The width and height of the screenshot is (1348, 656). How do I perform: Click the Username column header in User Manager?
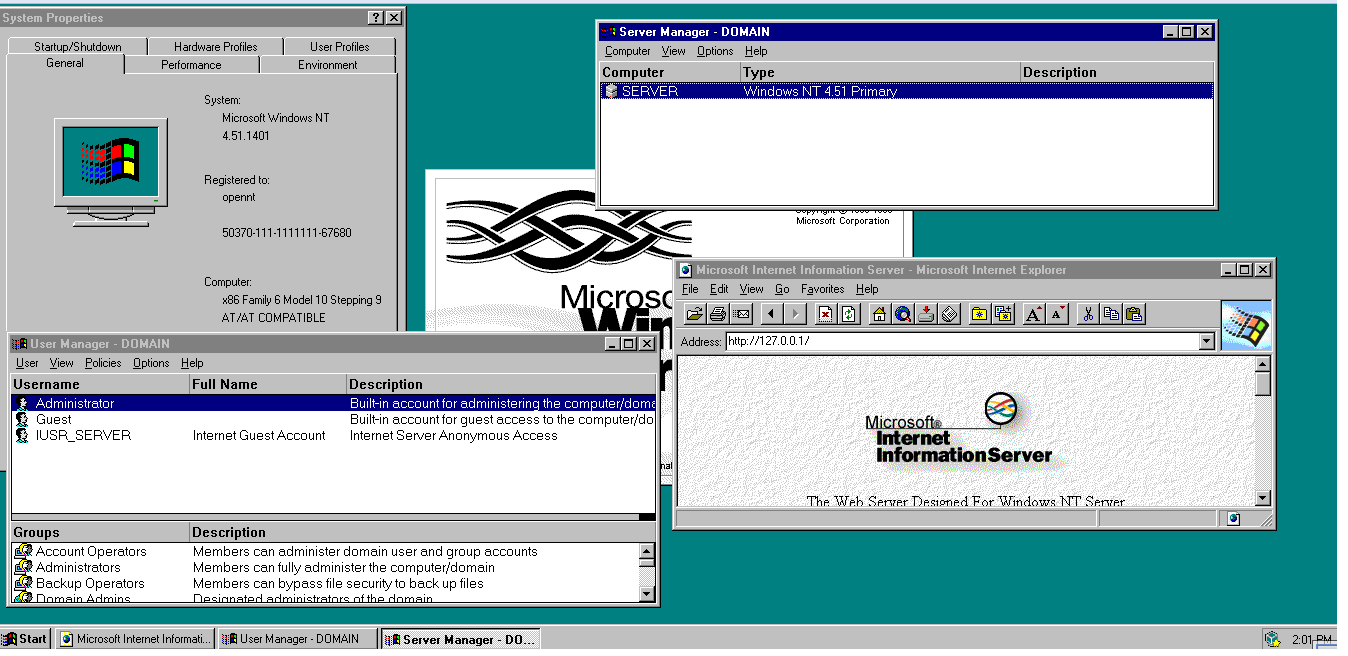coord(100,384)
